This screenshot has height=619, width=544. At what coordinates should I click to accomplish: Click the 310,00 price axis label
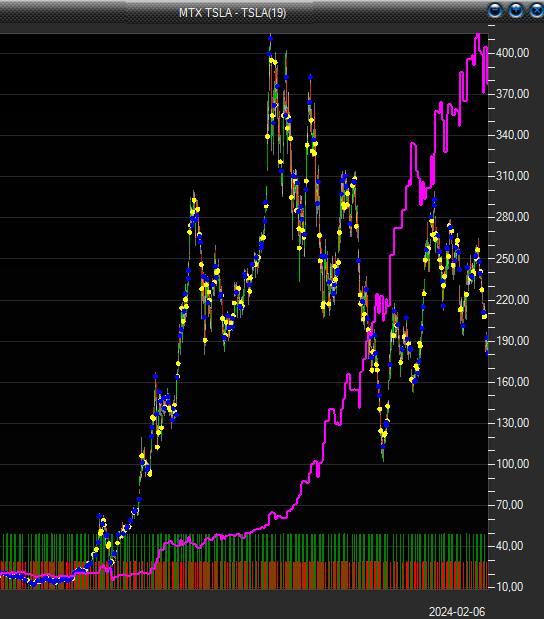click(512, 176)
